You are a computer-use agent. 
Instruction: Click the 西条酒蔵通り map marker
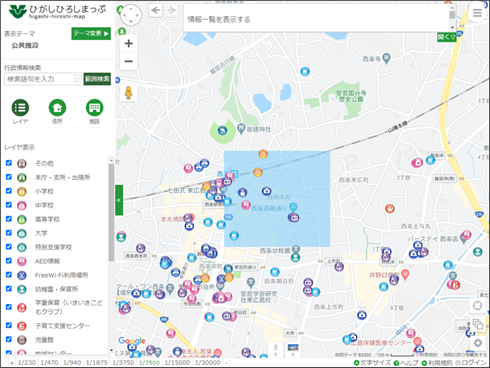coord(293,207)
